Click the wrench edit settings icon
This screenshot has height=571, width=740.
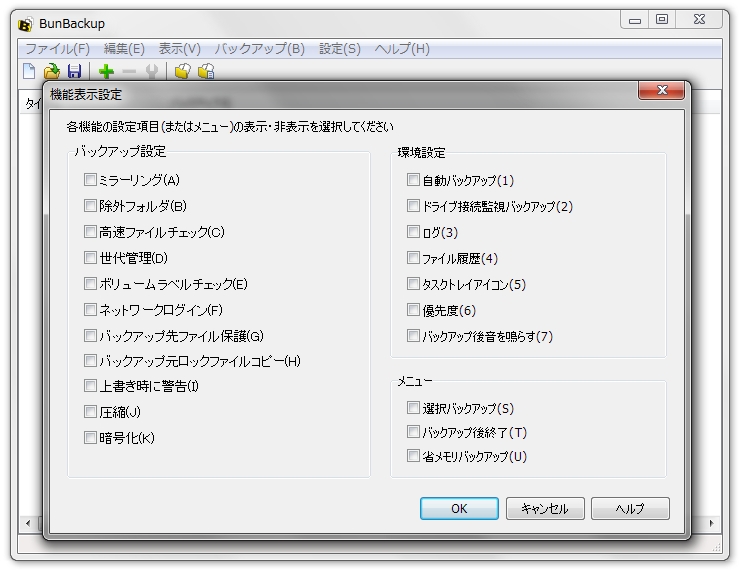coord(151,71)
